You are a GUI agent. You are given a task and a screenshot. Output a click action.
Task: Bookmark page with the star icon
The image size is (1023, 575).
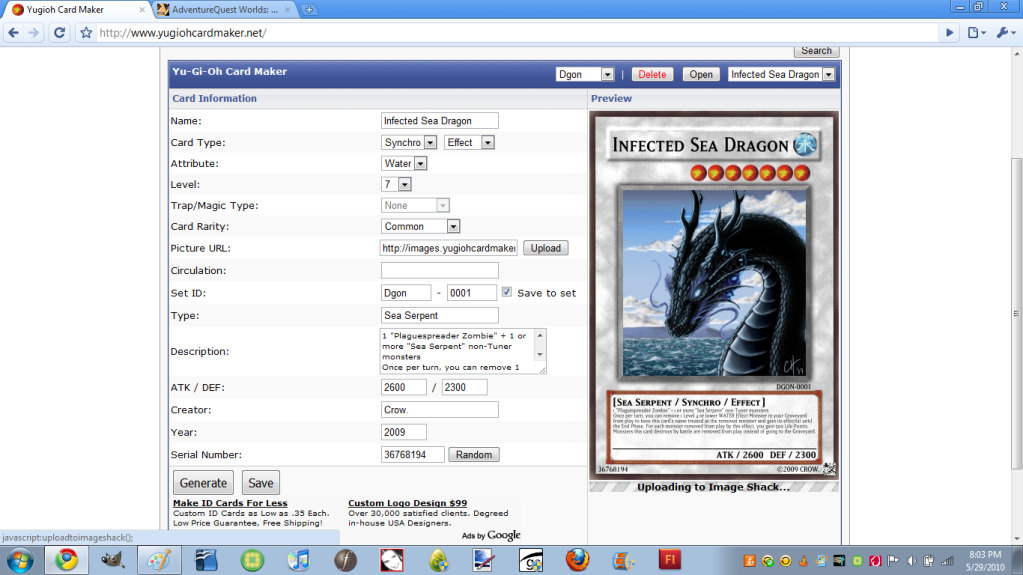86,32
